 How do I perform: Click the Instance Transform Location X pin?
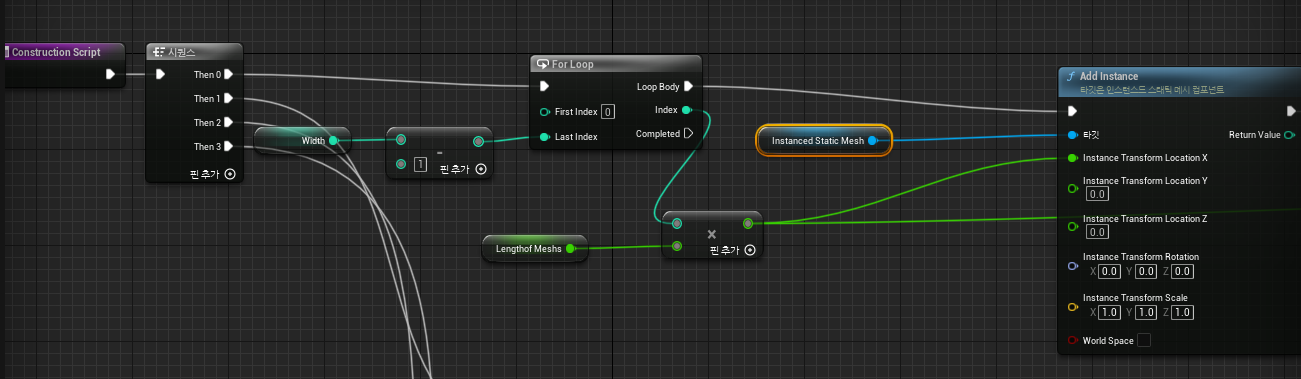pyautogui.click(x=1073, y=158)
